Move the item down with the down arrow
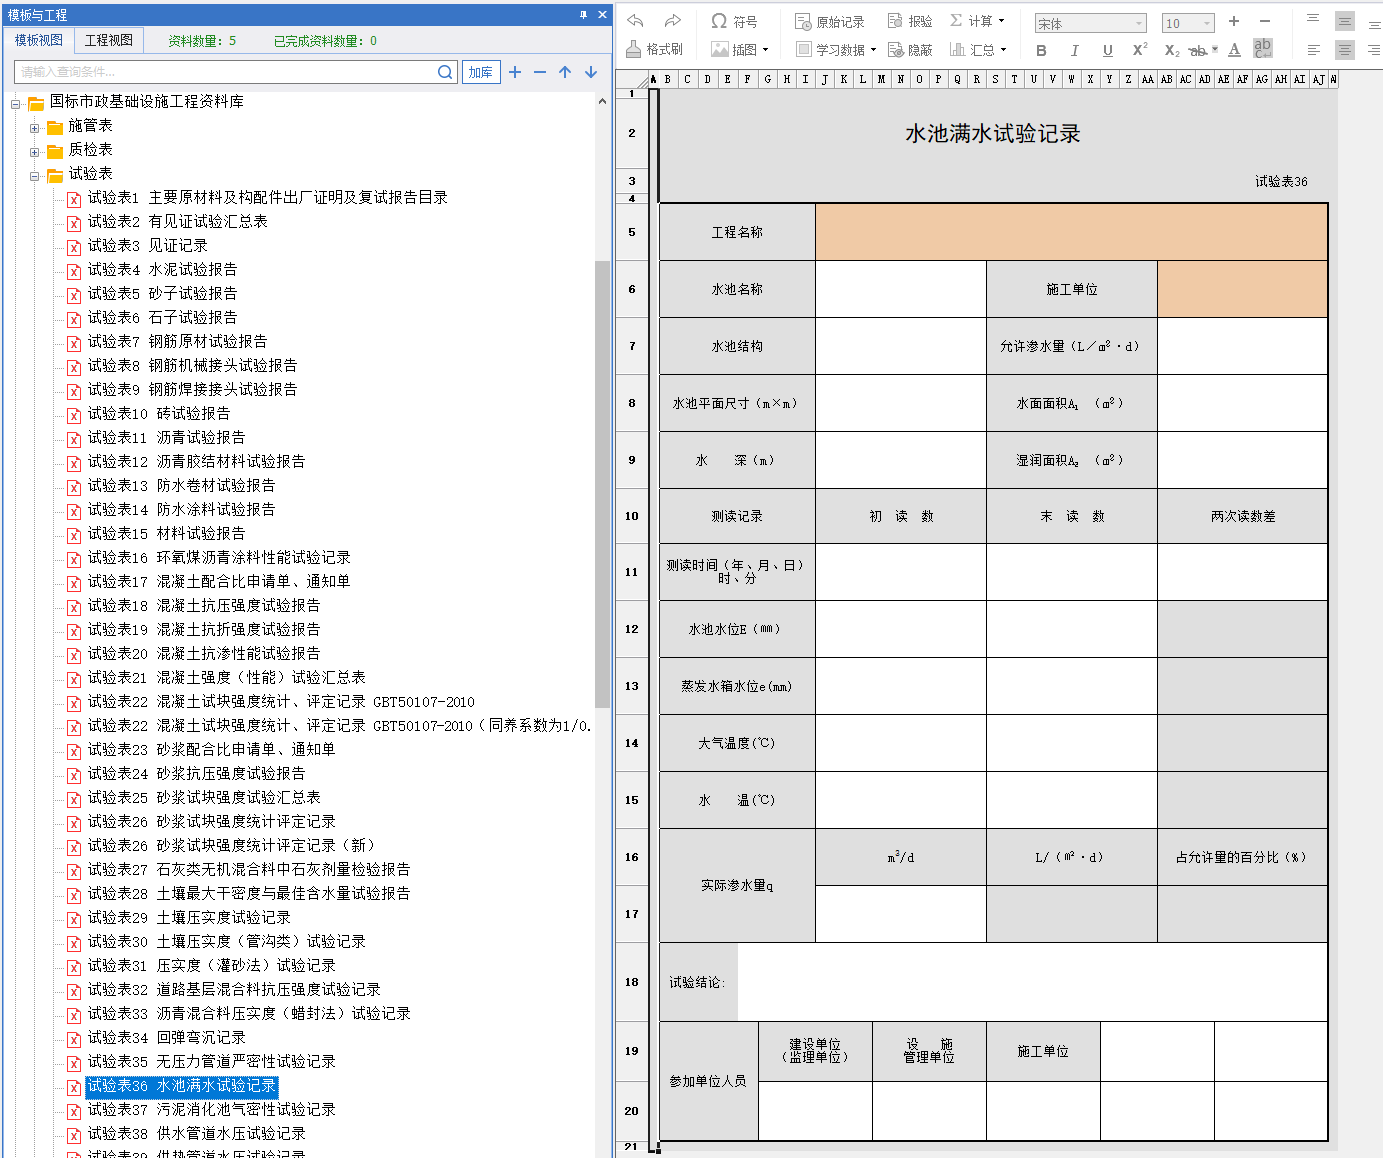Screen dimensions: 1383x1158 (x=591, y=72)
